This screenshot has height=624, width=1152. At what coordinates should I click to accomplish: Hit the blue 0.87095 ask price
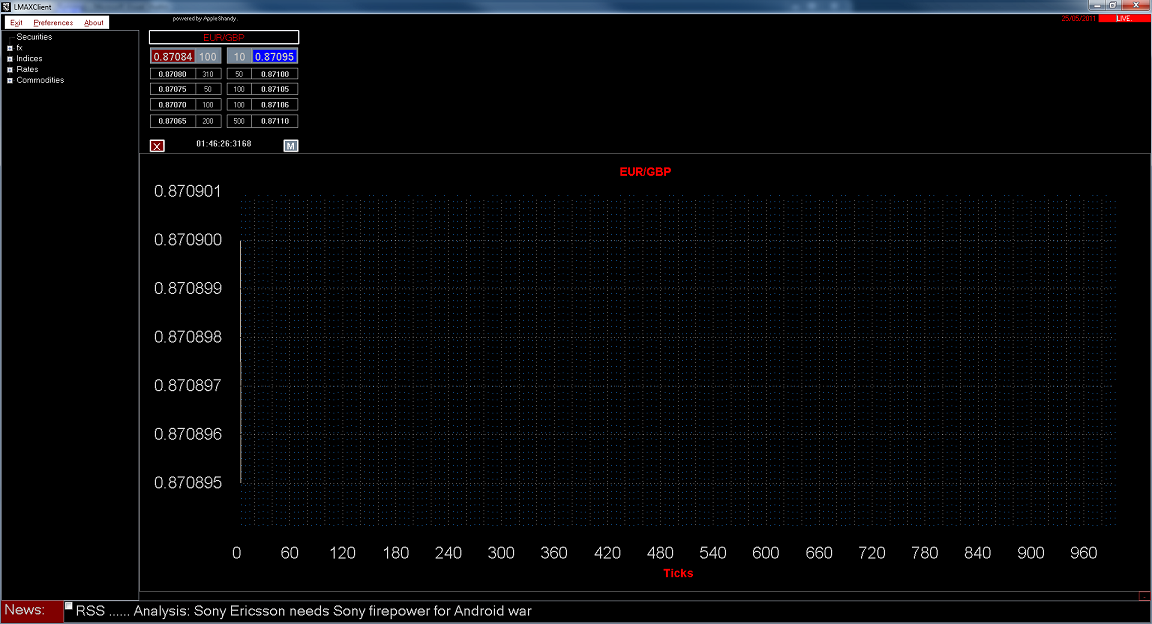(274, 57)
